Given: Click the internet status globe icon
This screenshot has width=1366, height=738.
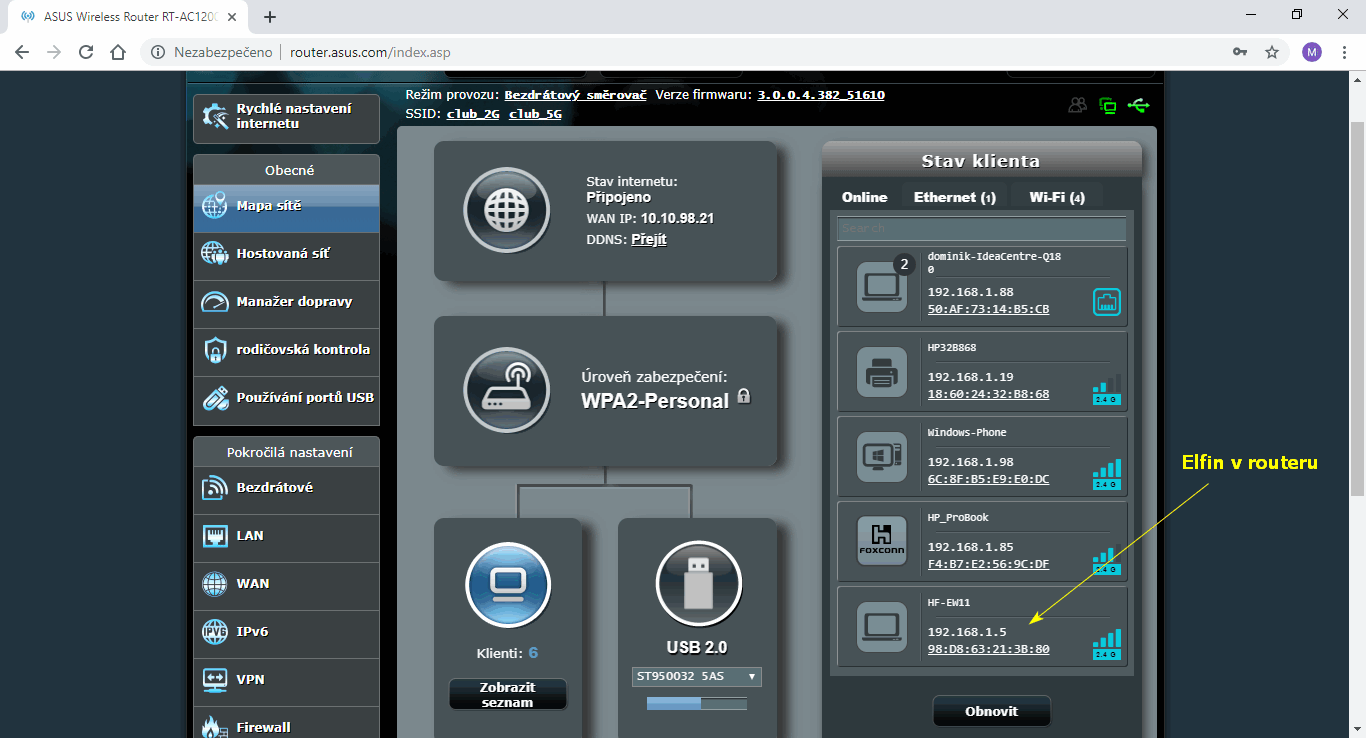Looking at the screenshot, I should [506, 211].
